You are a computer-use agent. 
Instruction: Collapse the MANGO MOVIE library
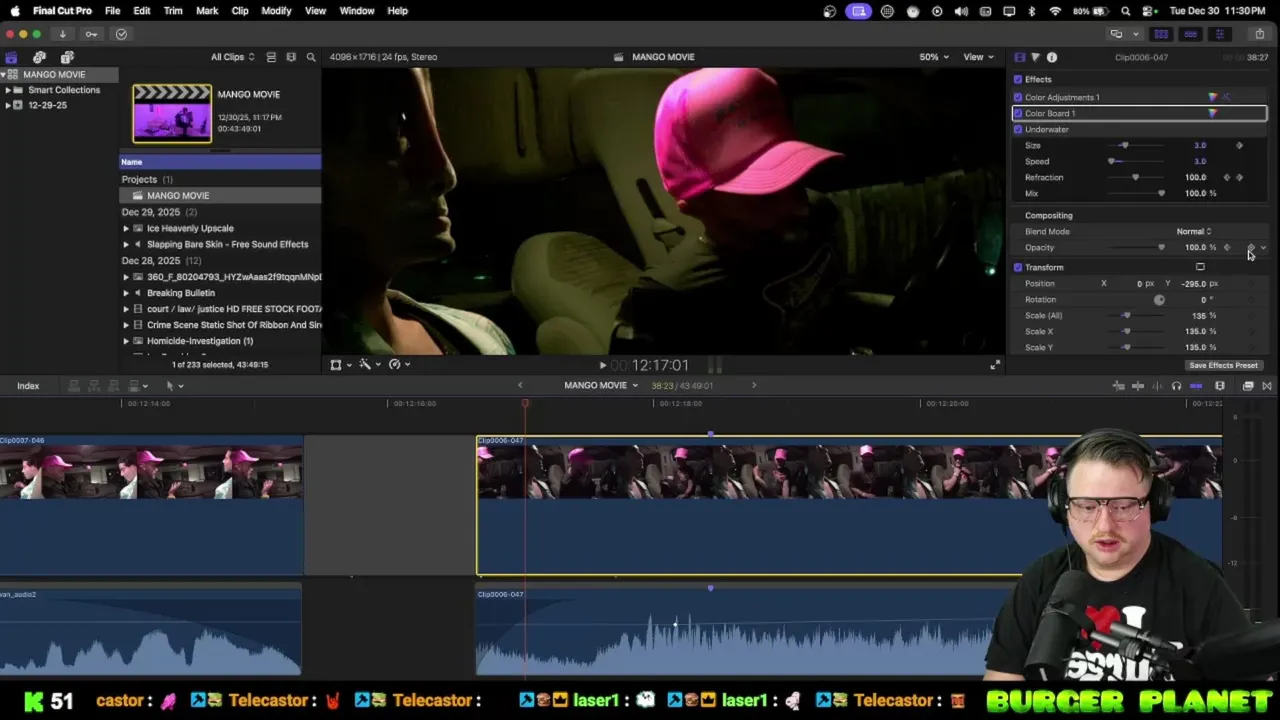coord(4,75)
